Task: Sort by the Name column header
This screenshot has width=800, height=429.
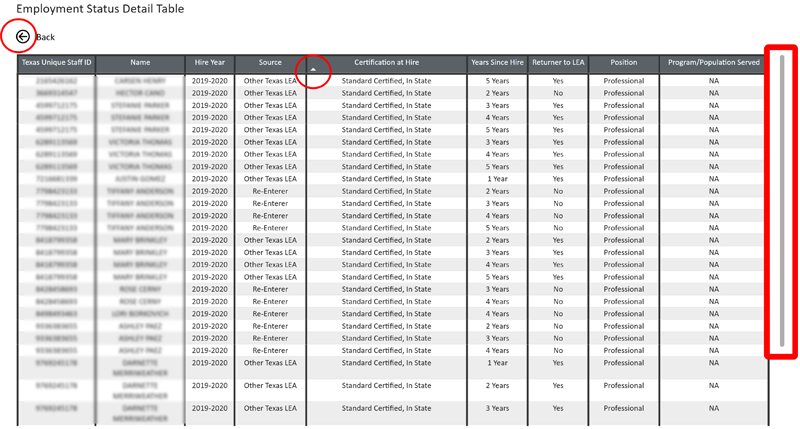Action: pyautogui.click(x=140, y=62)
